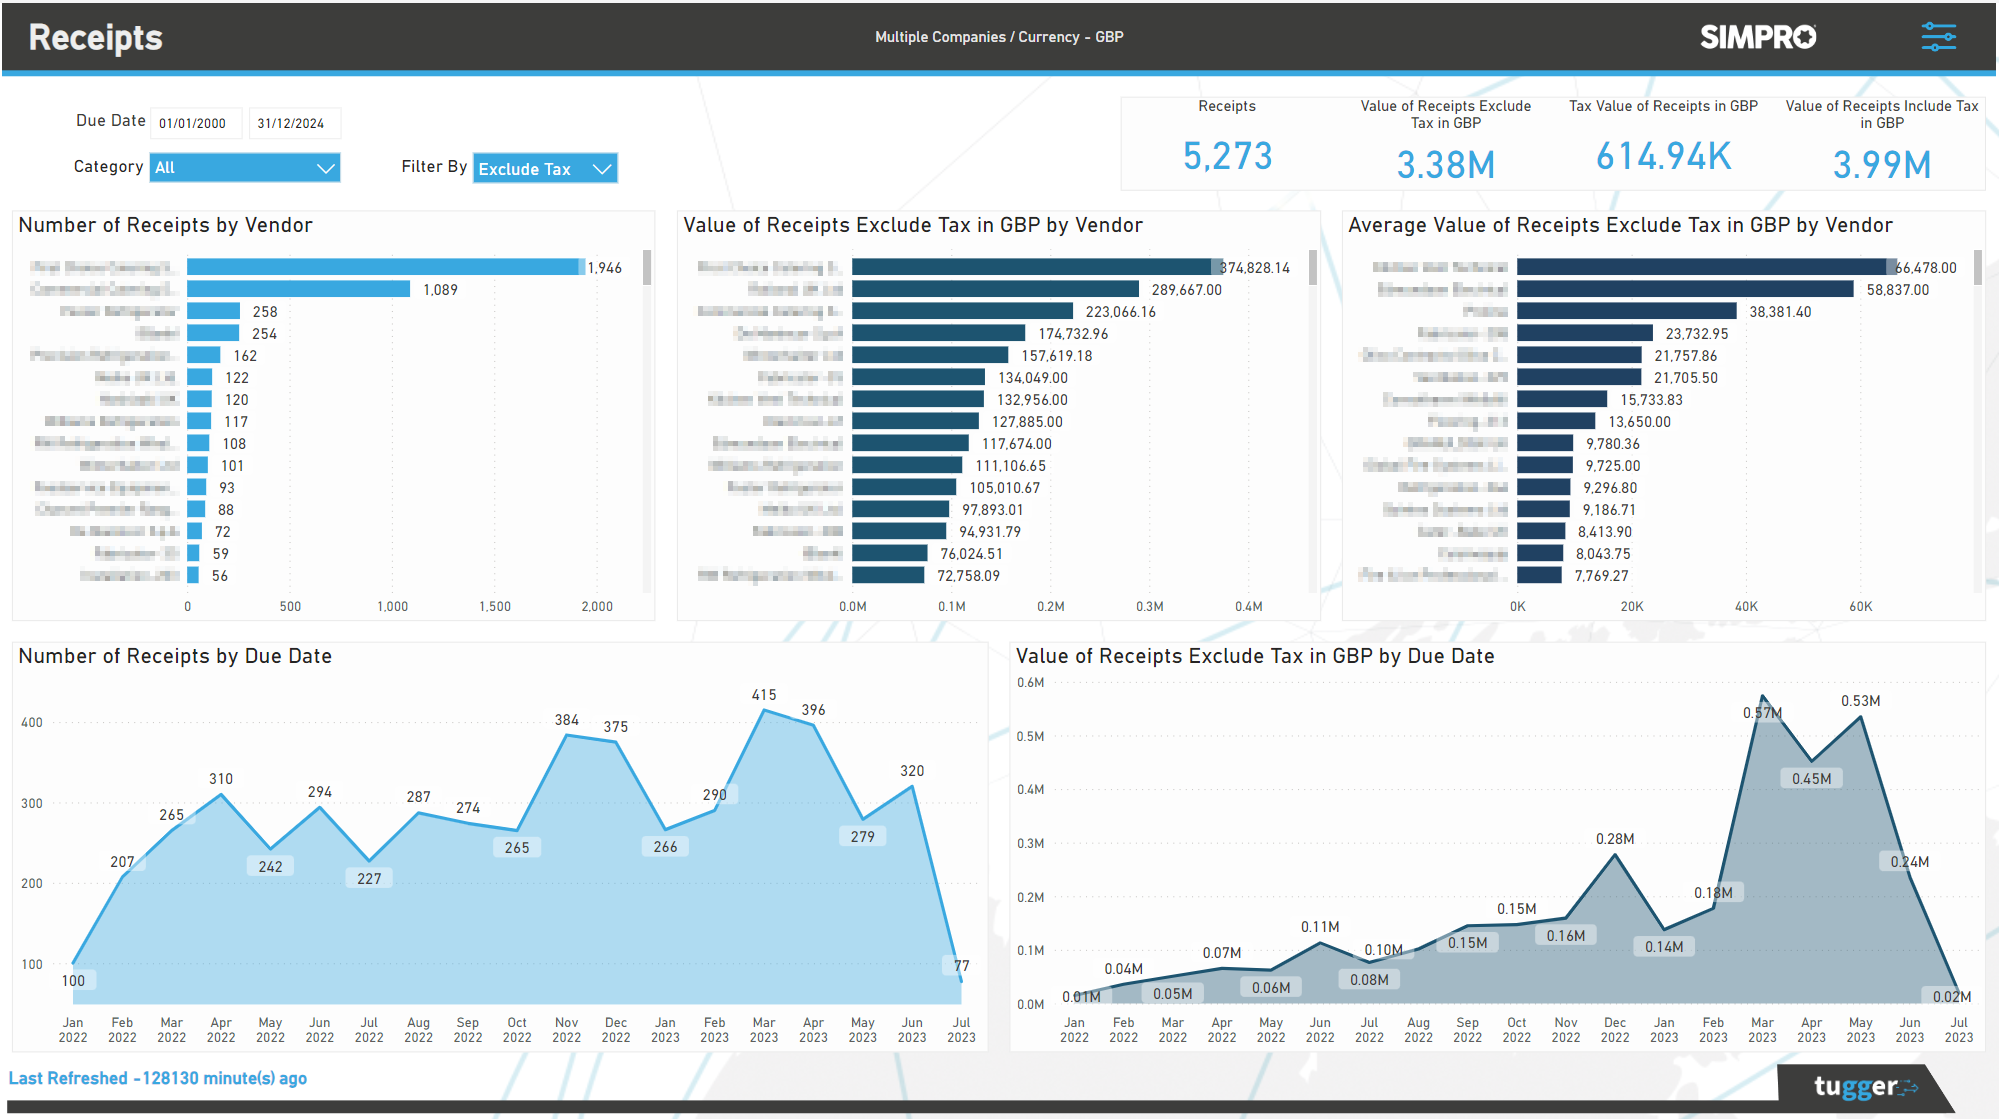
Task: Click scrollbar of Number of Receipts by Vendor
Action: pos(647,268)
